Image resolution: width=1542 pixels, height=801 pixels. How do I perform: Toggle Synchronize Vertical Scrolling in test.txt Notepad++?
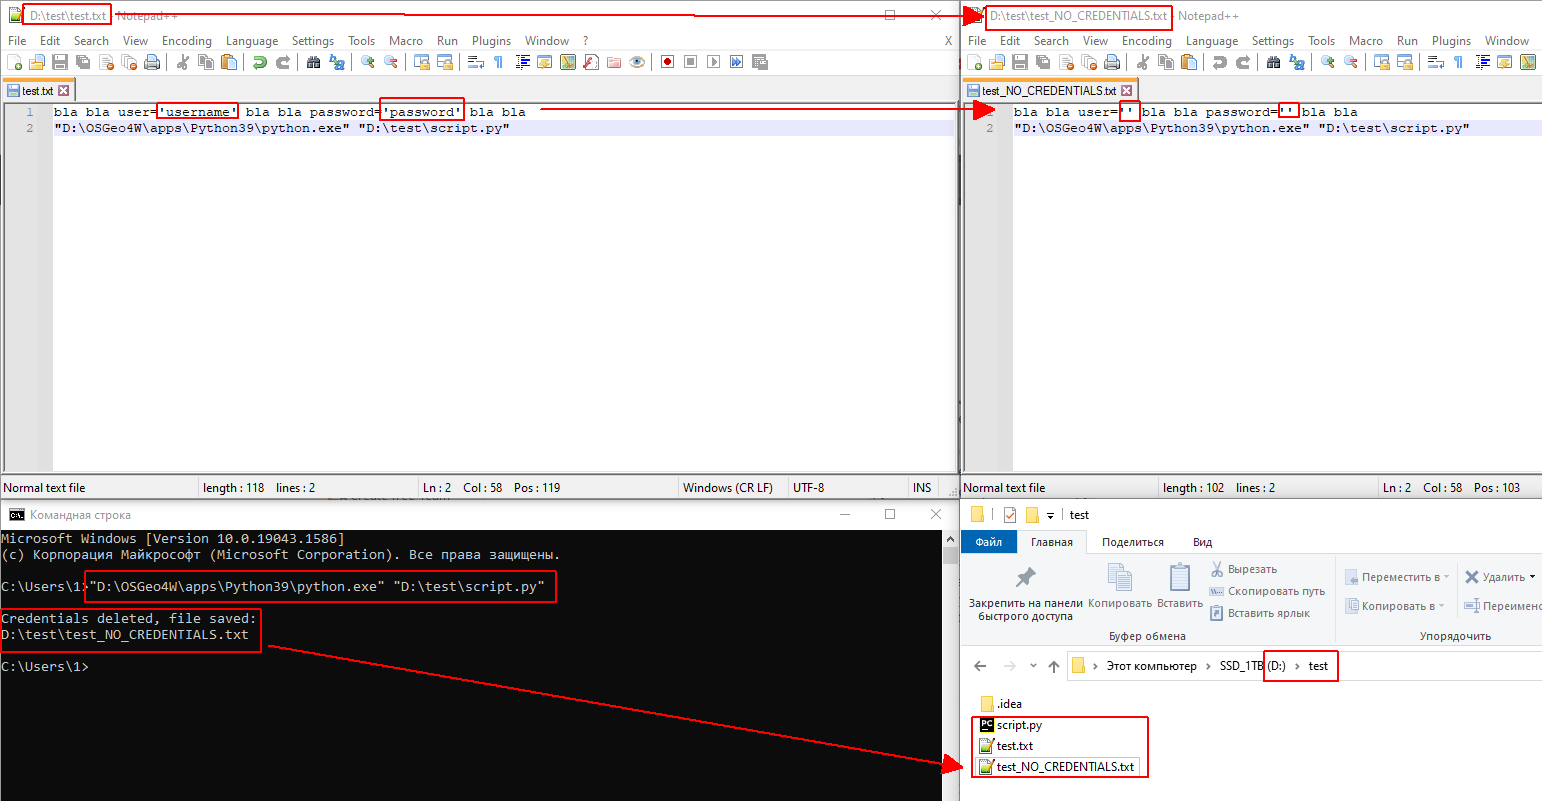(421, 62)
